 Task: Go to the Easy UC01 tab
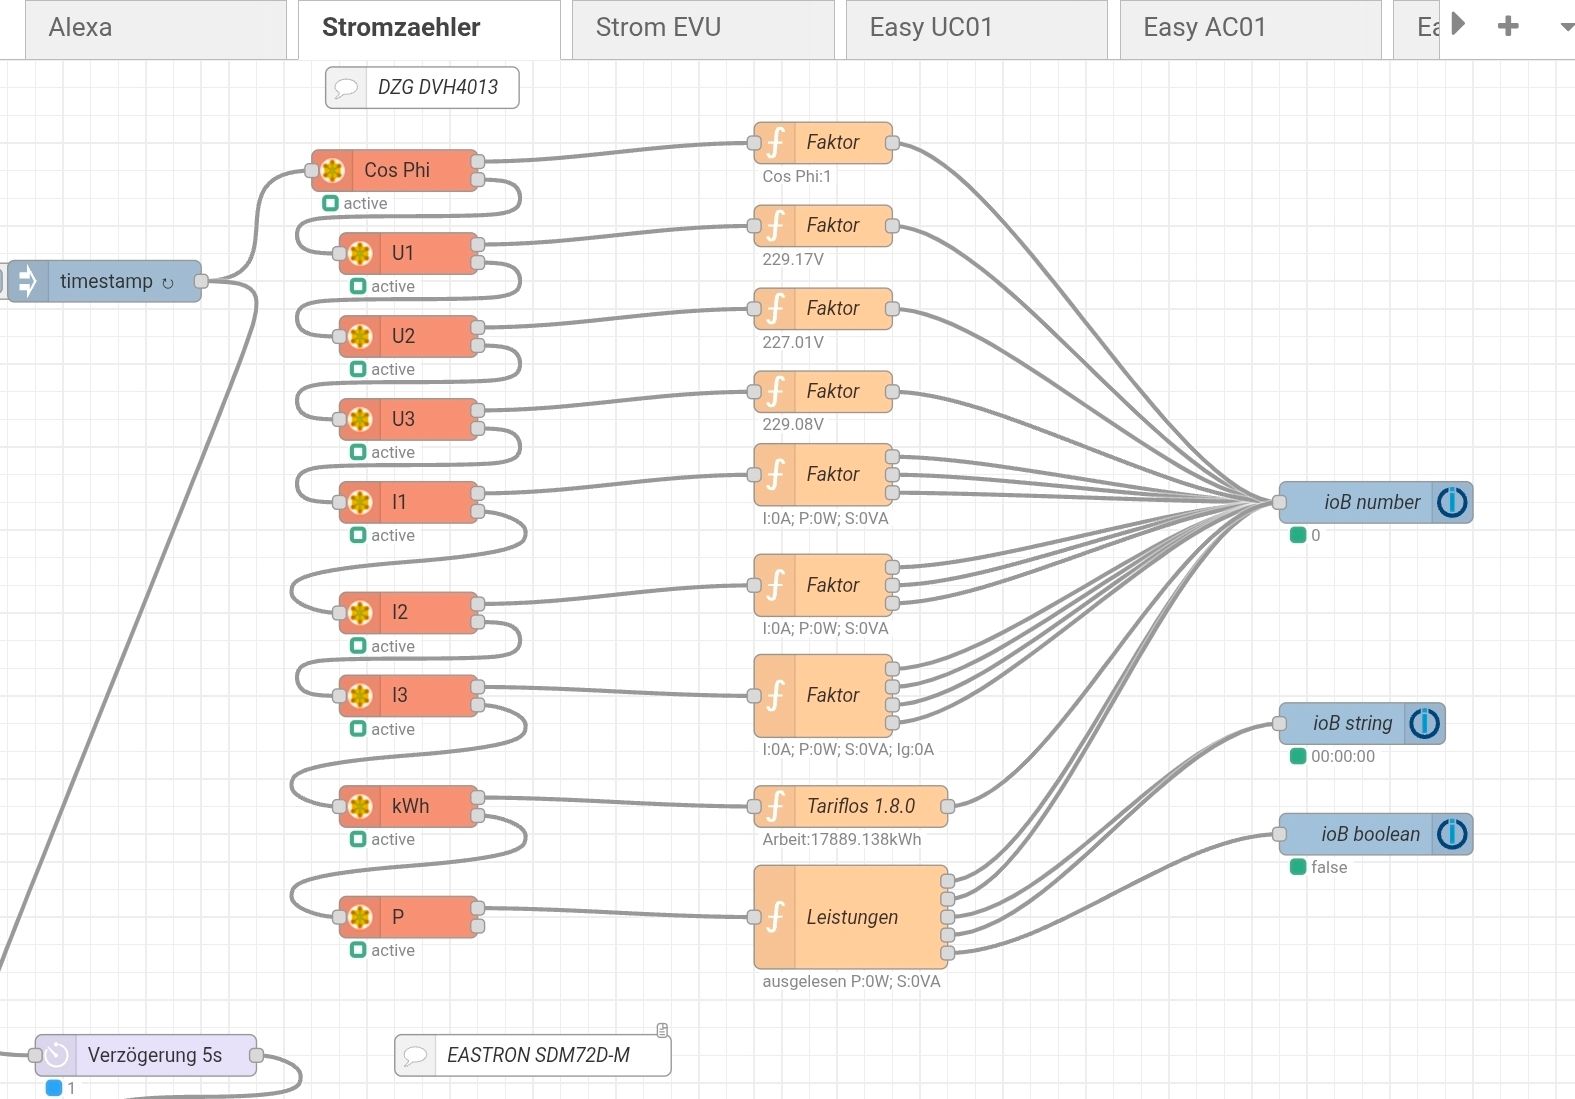point(976,28)
